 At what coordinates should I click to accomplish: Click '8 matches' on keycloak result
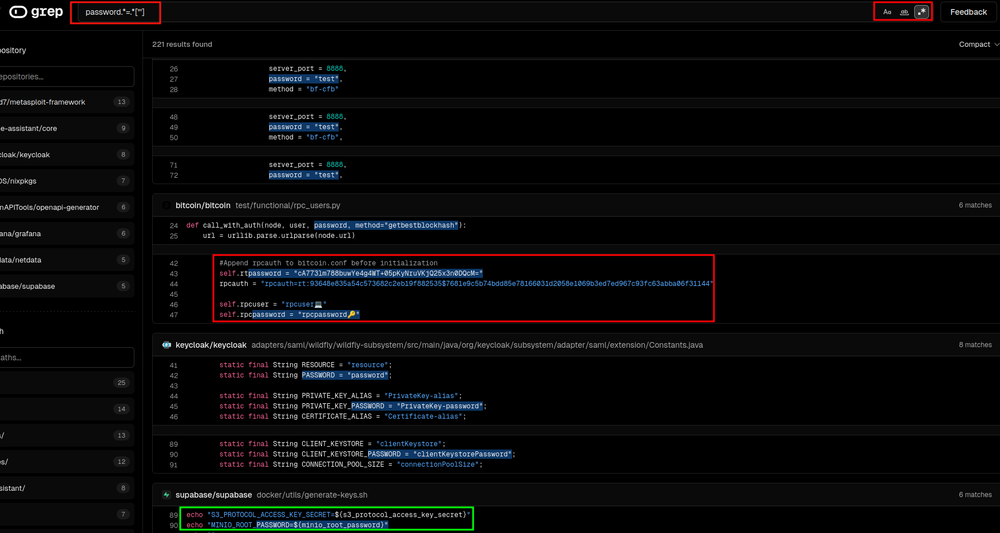[975, 345]
